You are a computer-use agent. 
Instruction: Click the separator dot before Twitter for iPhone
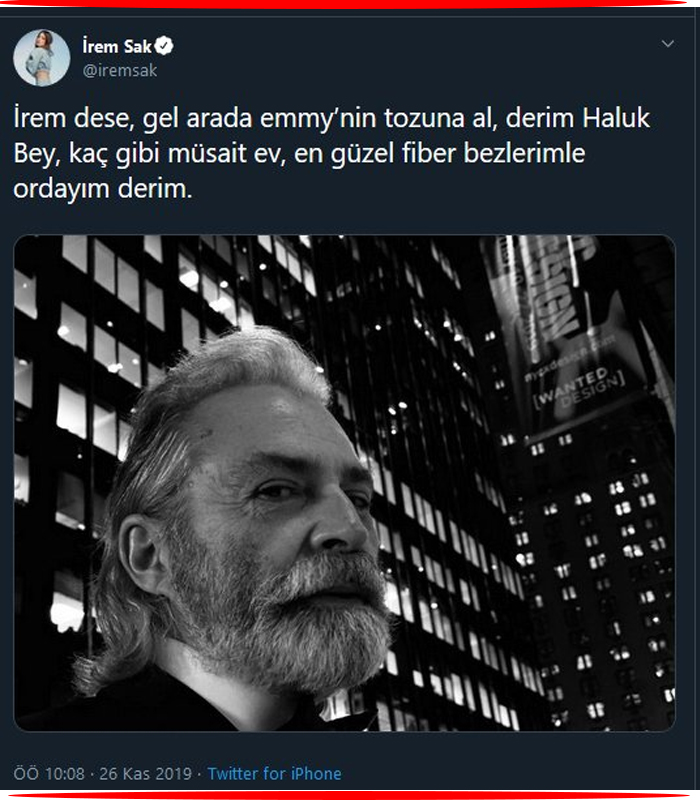(x=199, y=773)
